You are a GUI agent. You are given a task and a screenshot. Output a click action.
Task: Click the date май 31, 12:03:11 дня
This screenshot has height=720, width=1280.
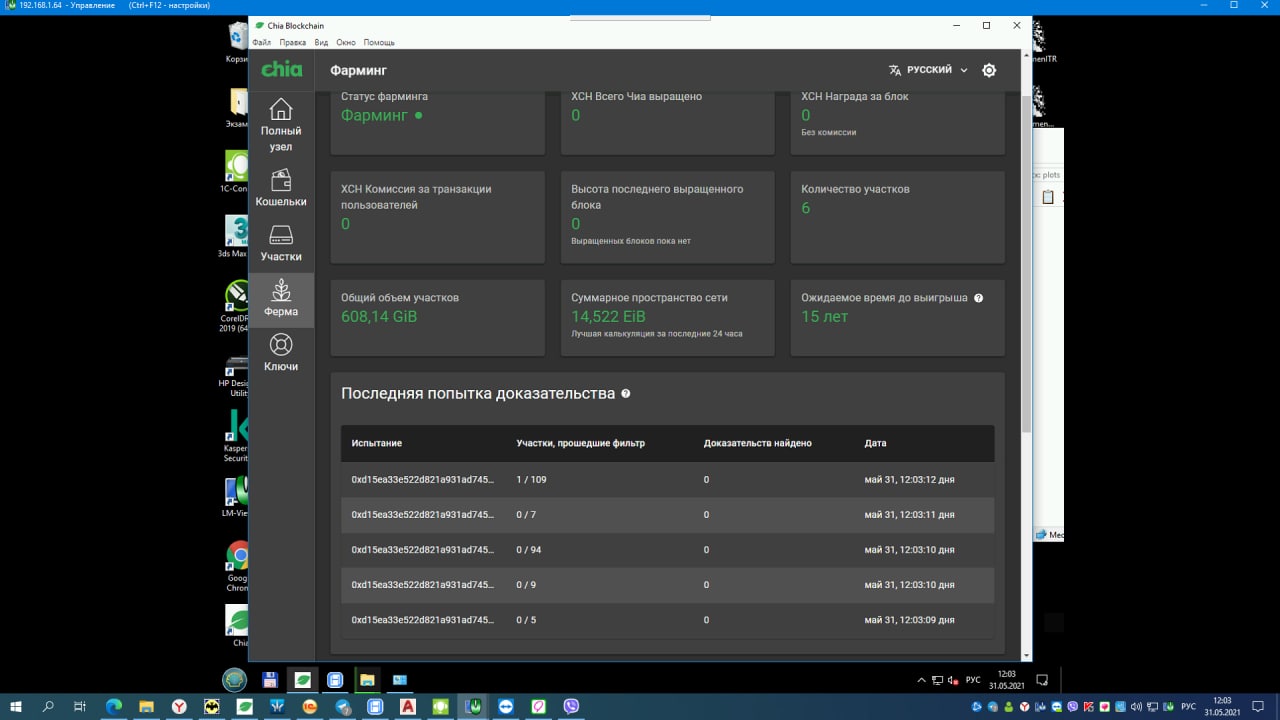click(909, 515)
